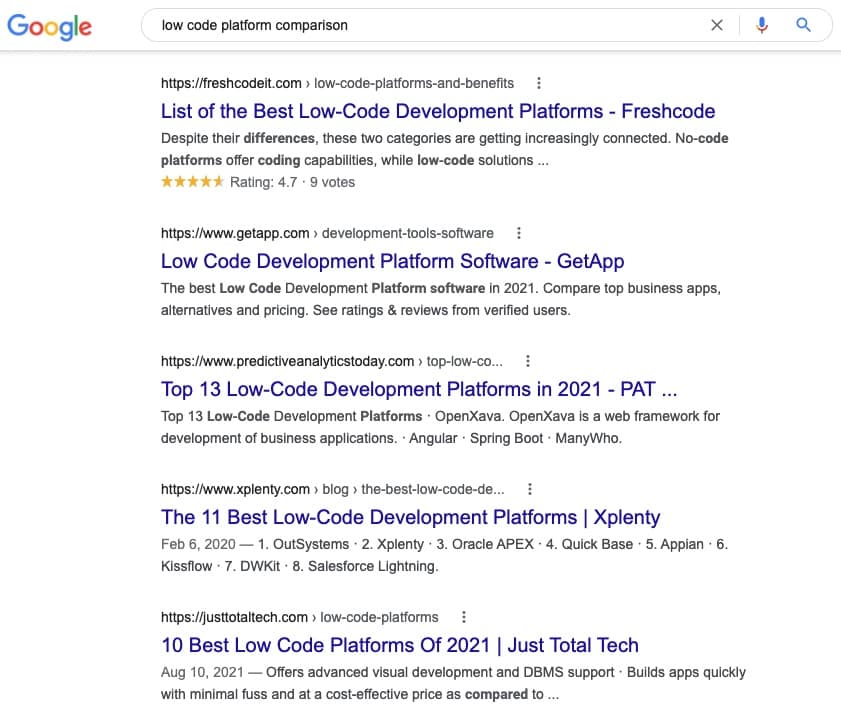841x721 pixels.
Task: Click the www.xplenty.com URL breadcrumb
Action: pyautogui.click(x=333, y=489)
